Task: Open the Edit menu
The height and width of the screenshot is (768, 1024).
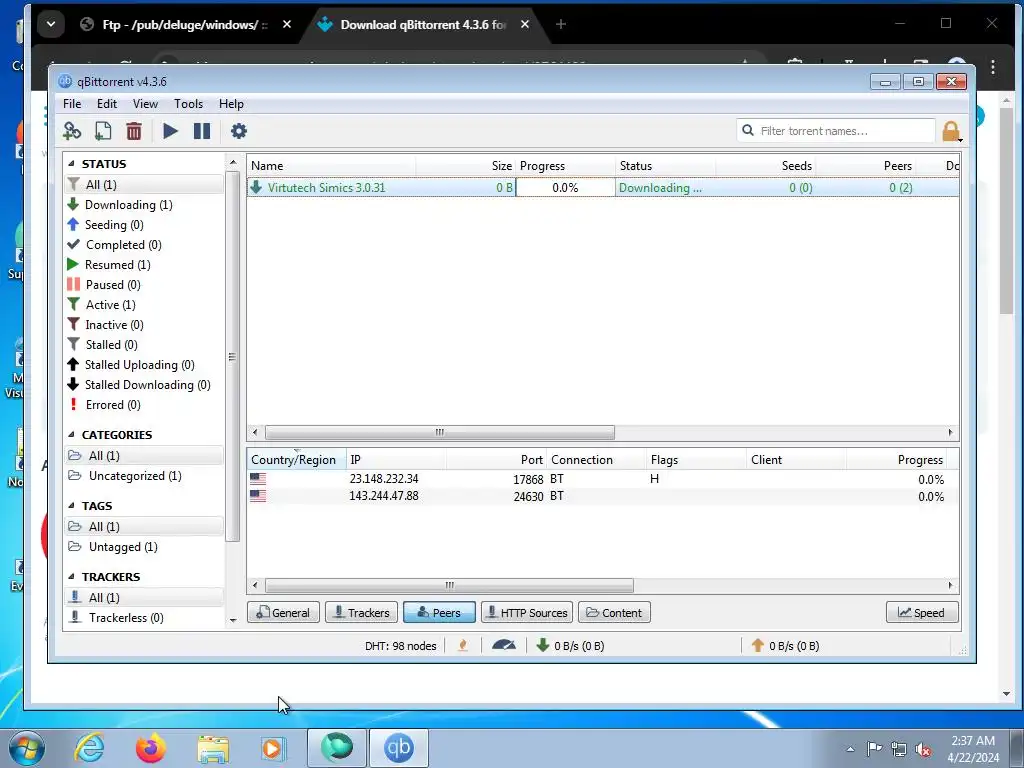Action: point(106,104)
